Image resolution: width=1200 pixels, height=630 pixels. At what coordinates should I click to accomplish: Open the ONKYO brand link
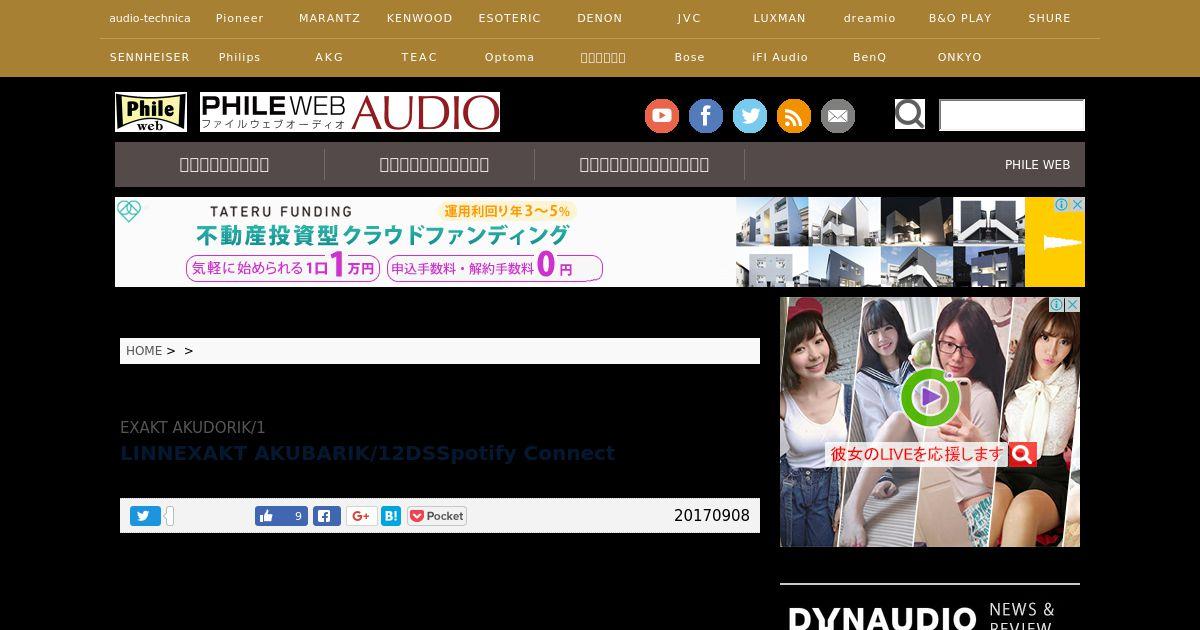[960, 57]
